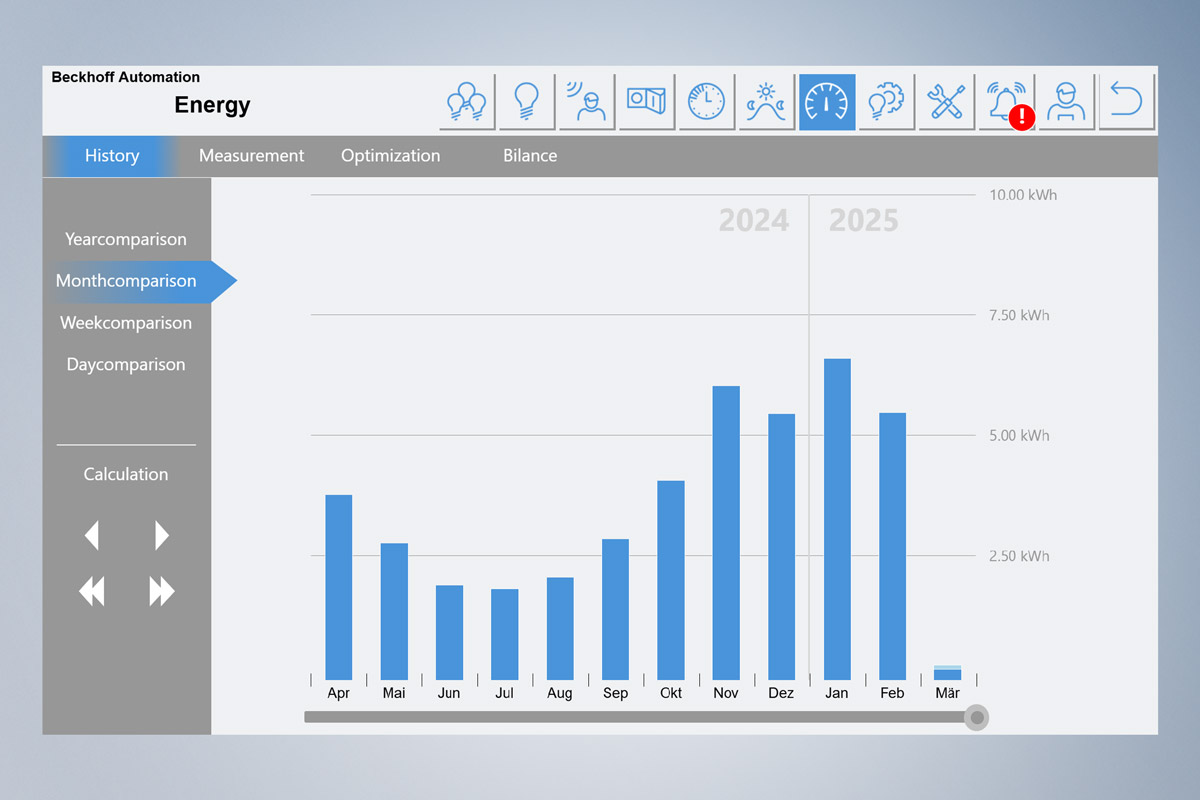1200x800 pixels.
Task: Open the clock scheduler icon
Action: [x=706, y=102]
